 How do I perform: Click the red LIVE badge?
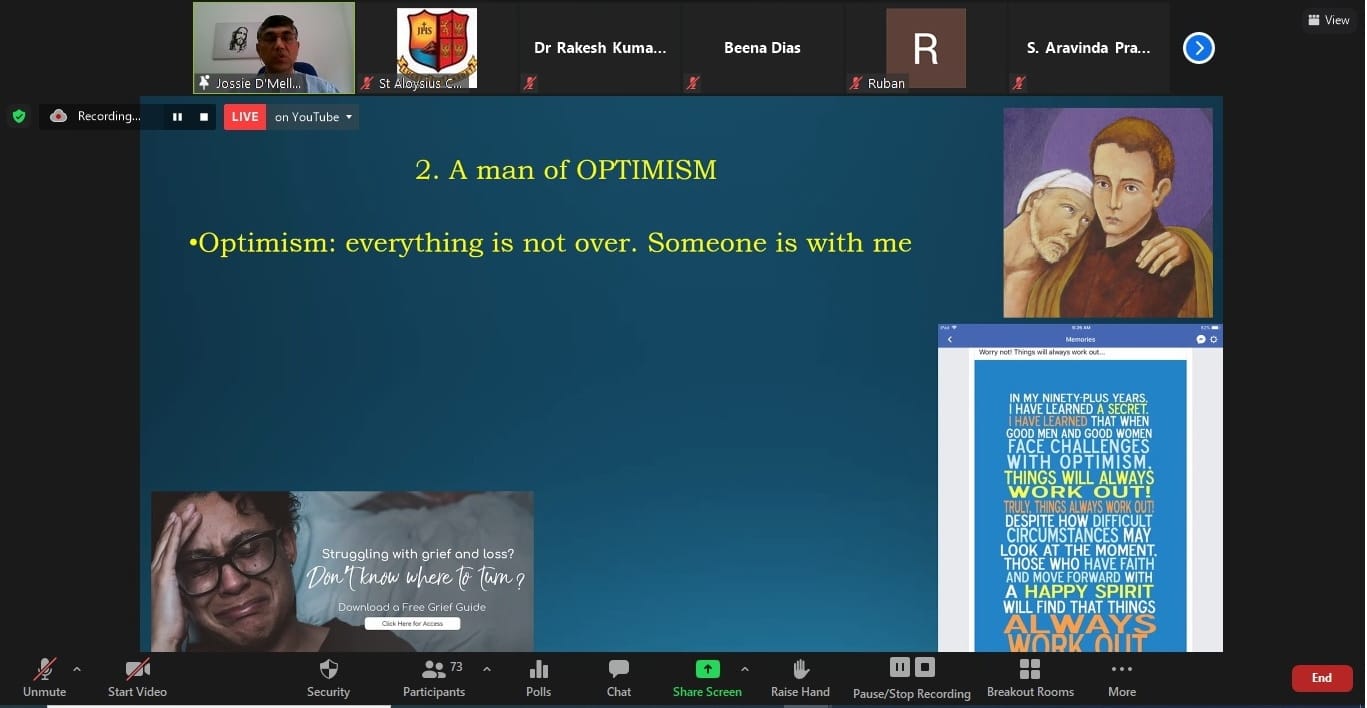[245, 117]
